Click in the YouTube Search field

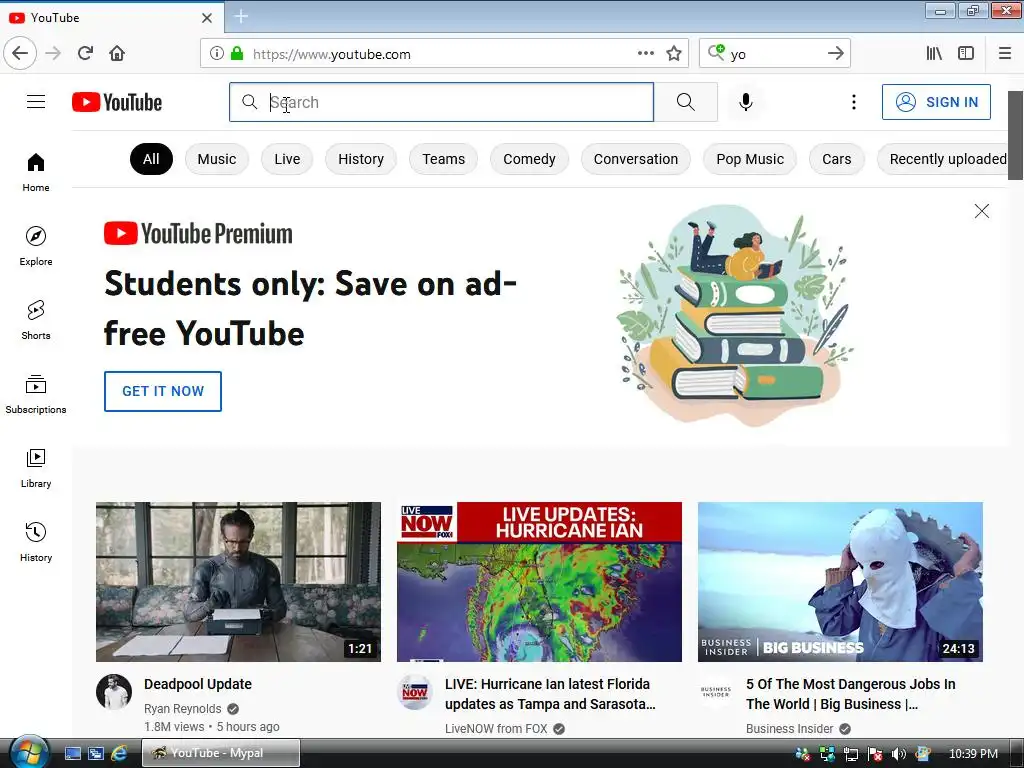pyautogui.click(x=441, y=102)
